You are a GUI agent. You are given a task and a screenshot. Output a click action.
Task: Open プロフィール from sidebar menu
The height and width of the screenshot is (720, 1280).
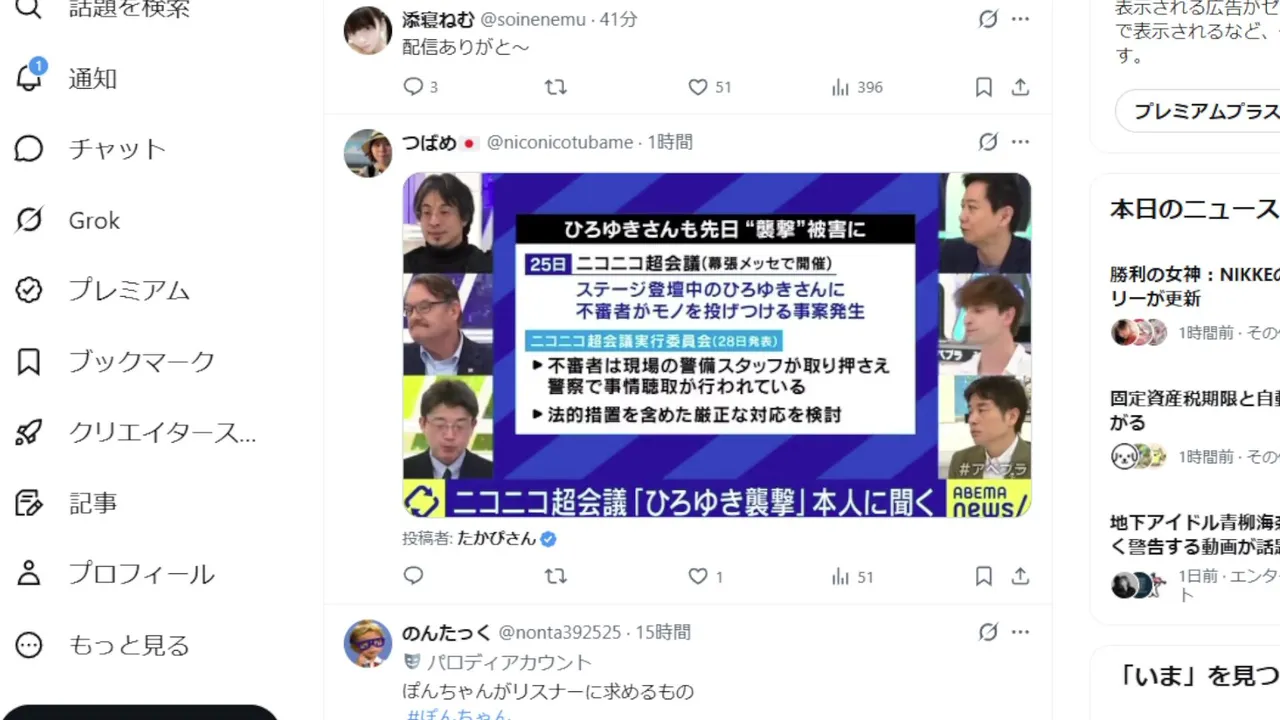(115, 574)
